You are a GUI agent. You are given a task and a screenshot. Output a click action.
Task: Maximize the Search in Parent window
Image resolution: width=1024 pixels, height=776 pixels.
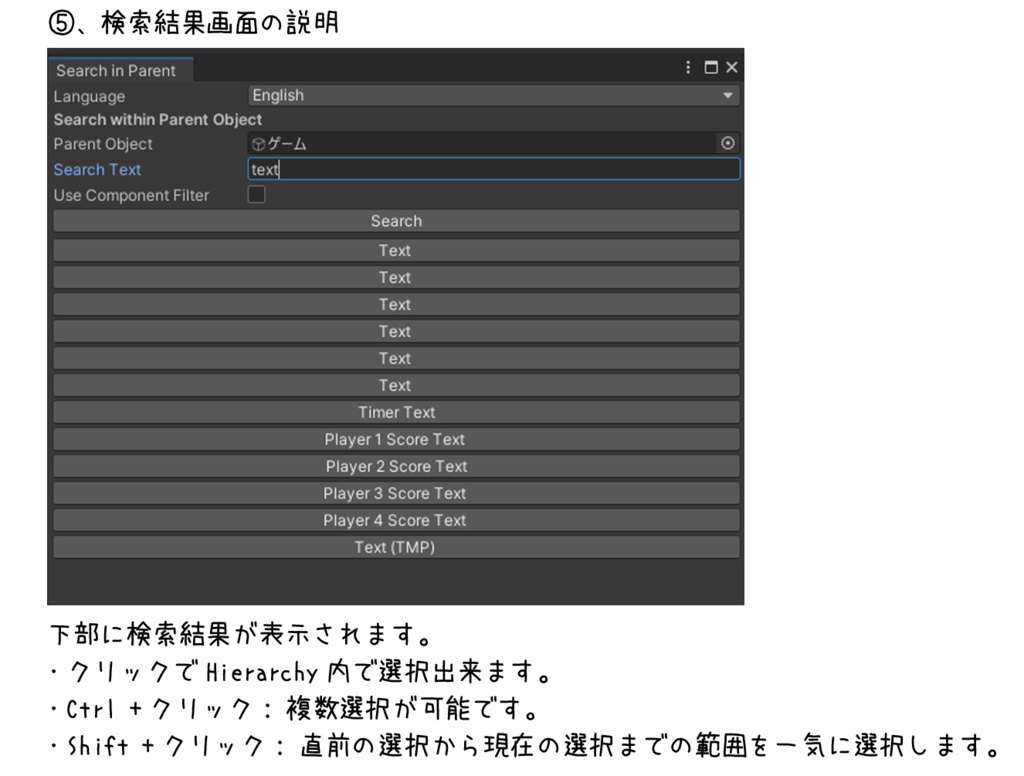click(711, 68)
